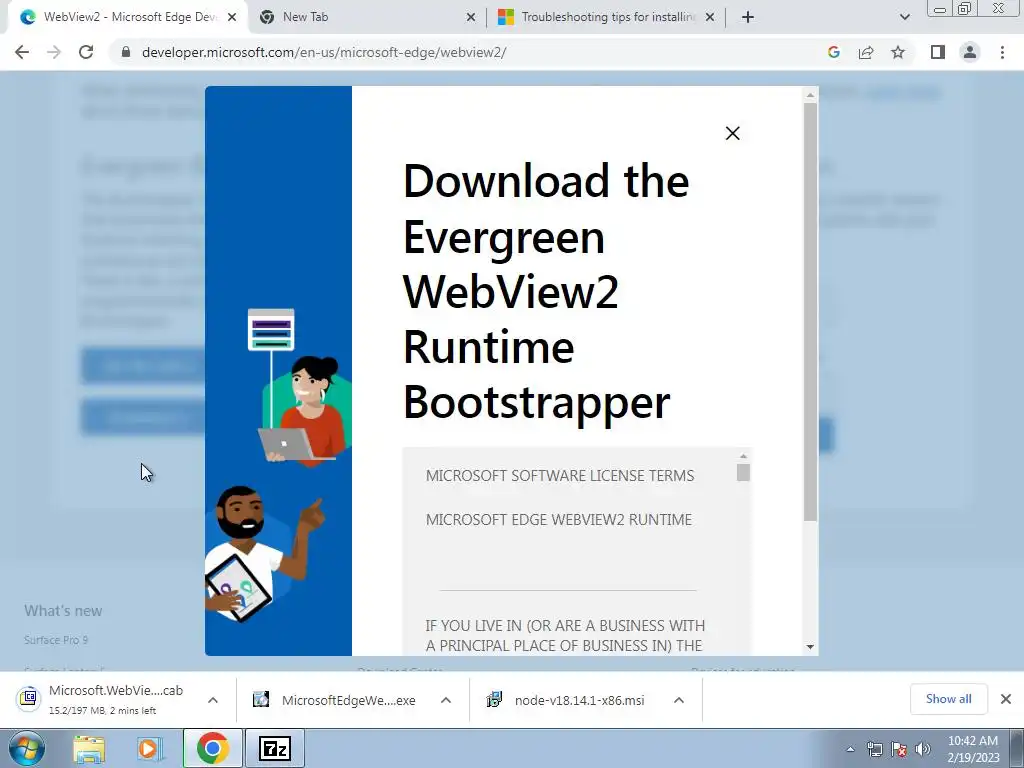The image size is (1024, 768).
Task: Open the Google icon in address bar
Action: point(834,52)
